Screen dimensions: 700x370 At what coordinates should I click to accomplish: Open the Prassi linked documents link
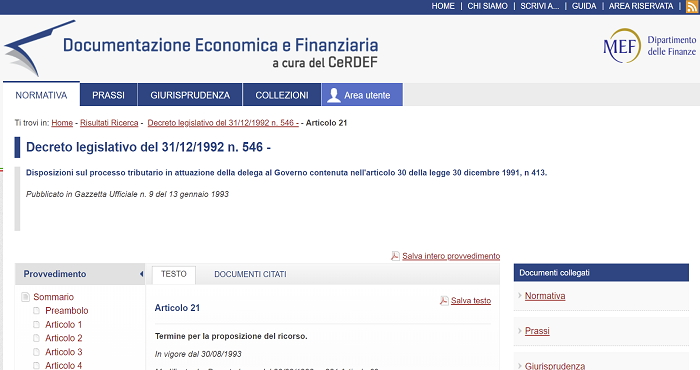click(537, 331)
